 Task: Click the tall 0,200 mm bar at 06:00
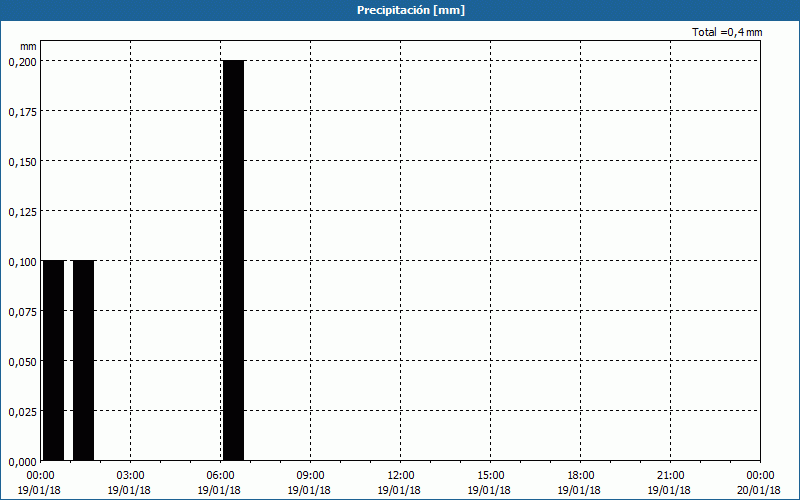pyautogui.click(x=233, y=260)
